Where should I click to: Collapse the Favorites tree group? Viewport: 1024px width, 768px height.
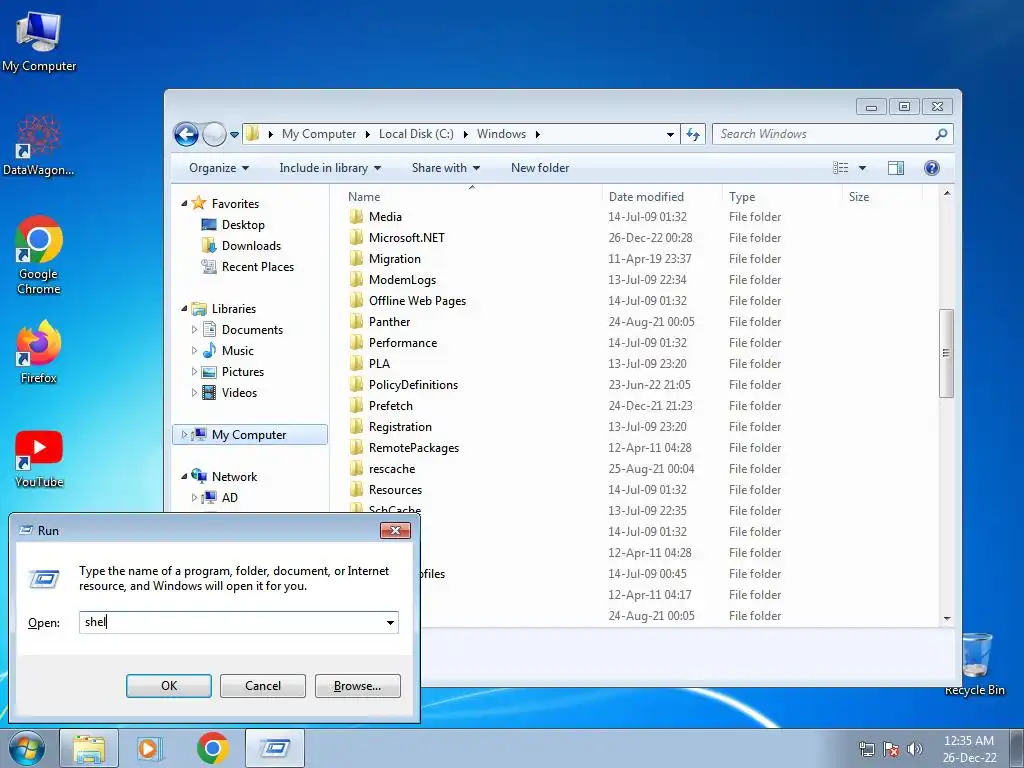[x=184, y=204]
